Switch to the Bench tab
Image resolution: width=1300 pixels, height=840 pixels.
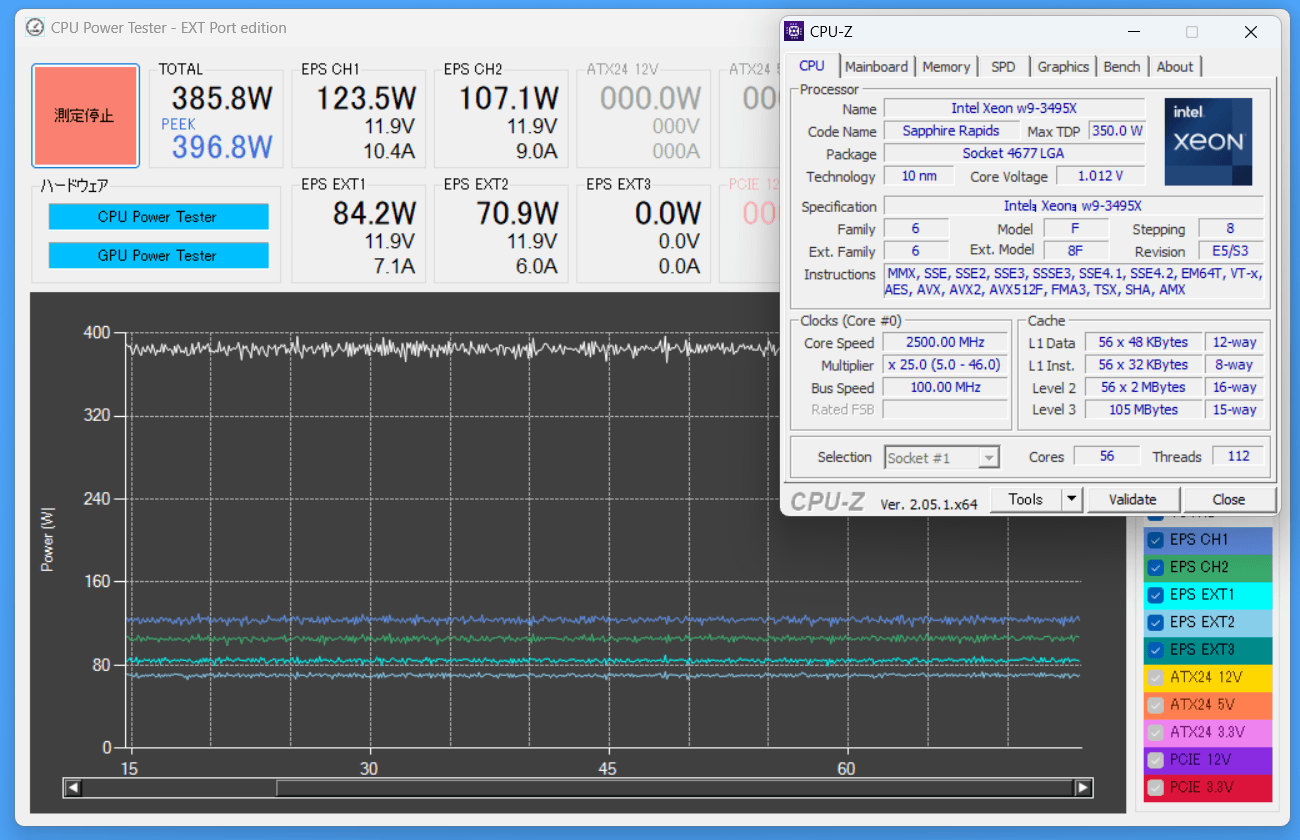point(1122,67)
